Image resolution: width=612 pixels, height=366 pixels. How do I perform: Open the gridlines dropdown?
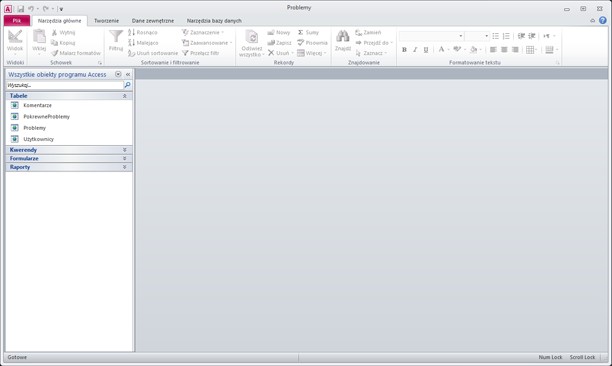point(532,50)
